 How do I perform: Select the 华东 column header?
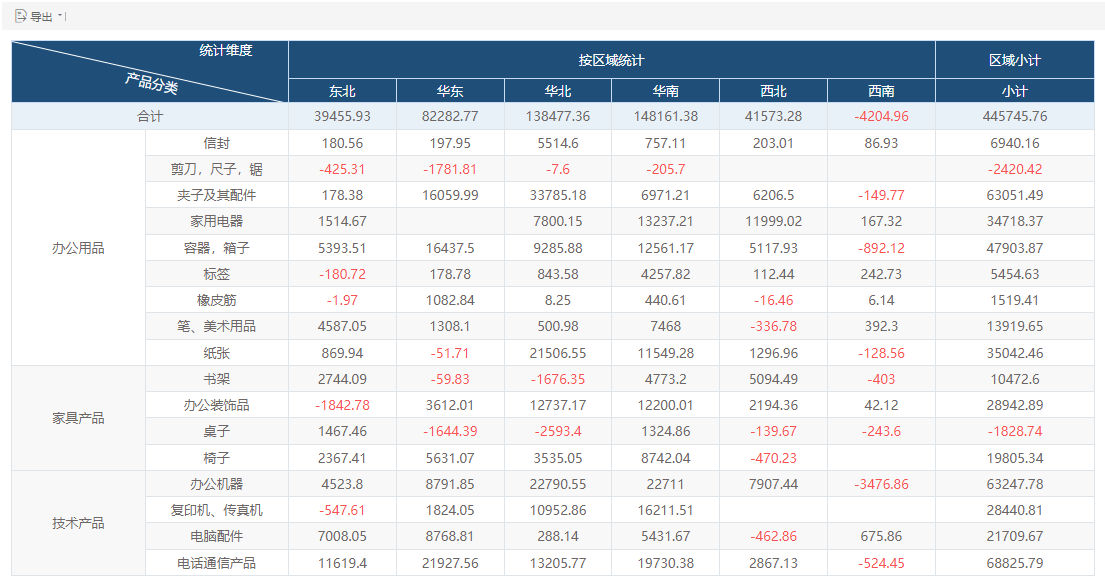(x=450, y=91)
